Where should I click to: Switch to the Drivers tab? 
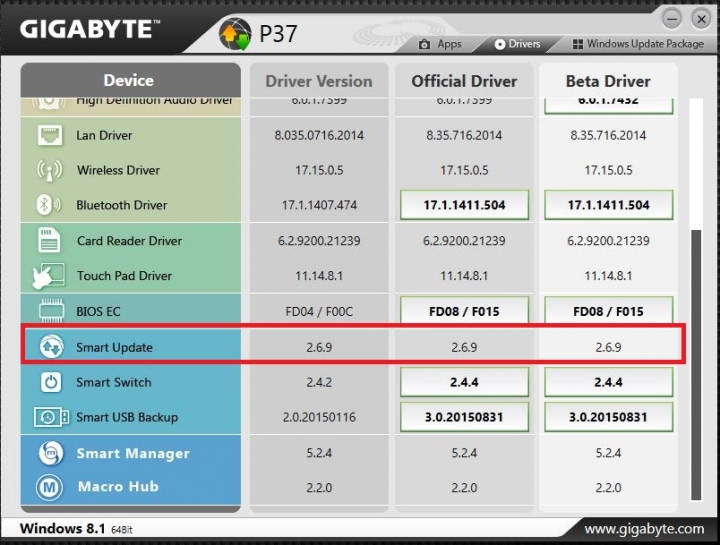point(517,44)
